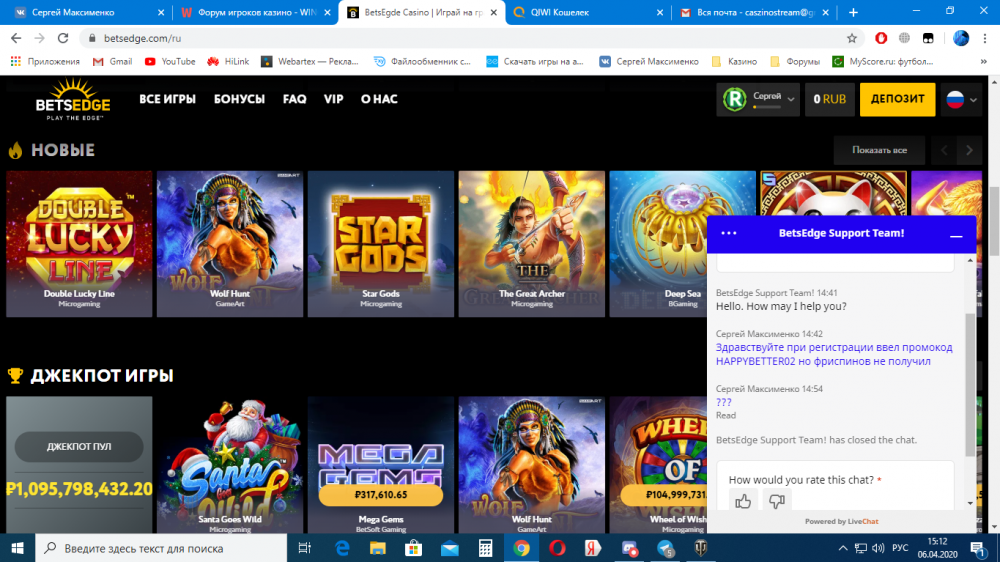Go forward in Chrome history

point(40,38)
